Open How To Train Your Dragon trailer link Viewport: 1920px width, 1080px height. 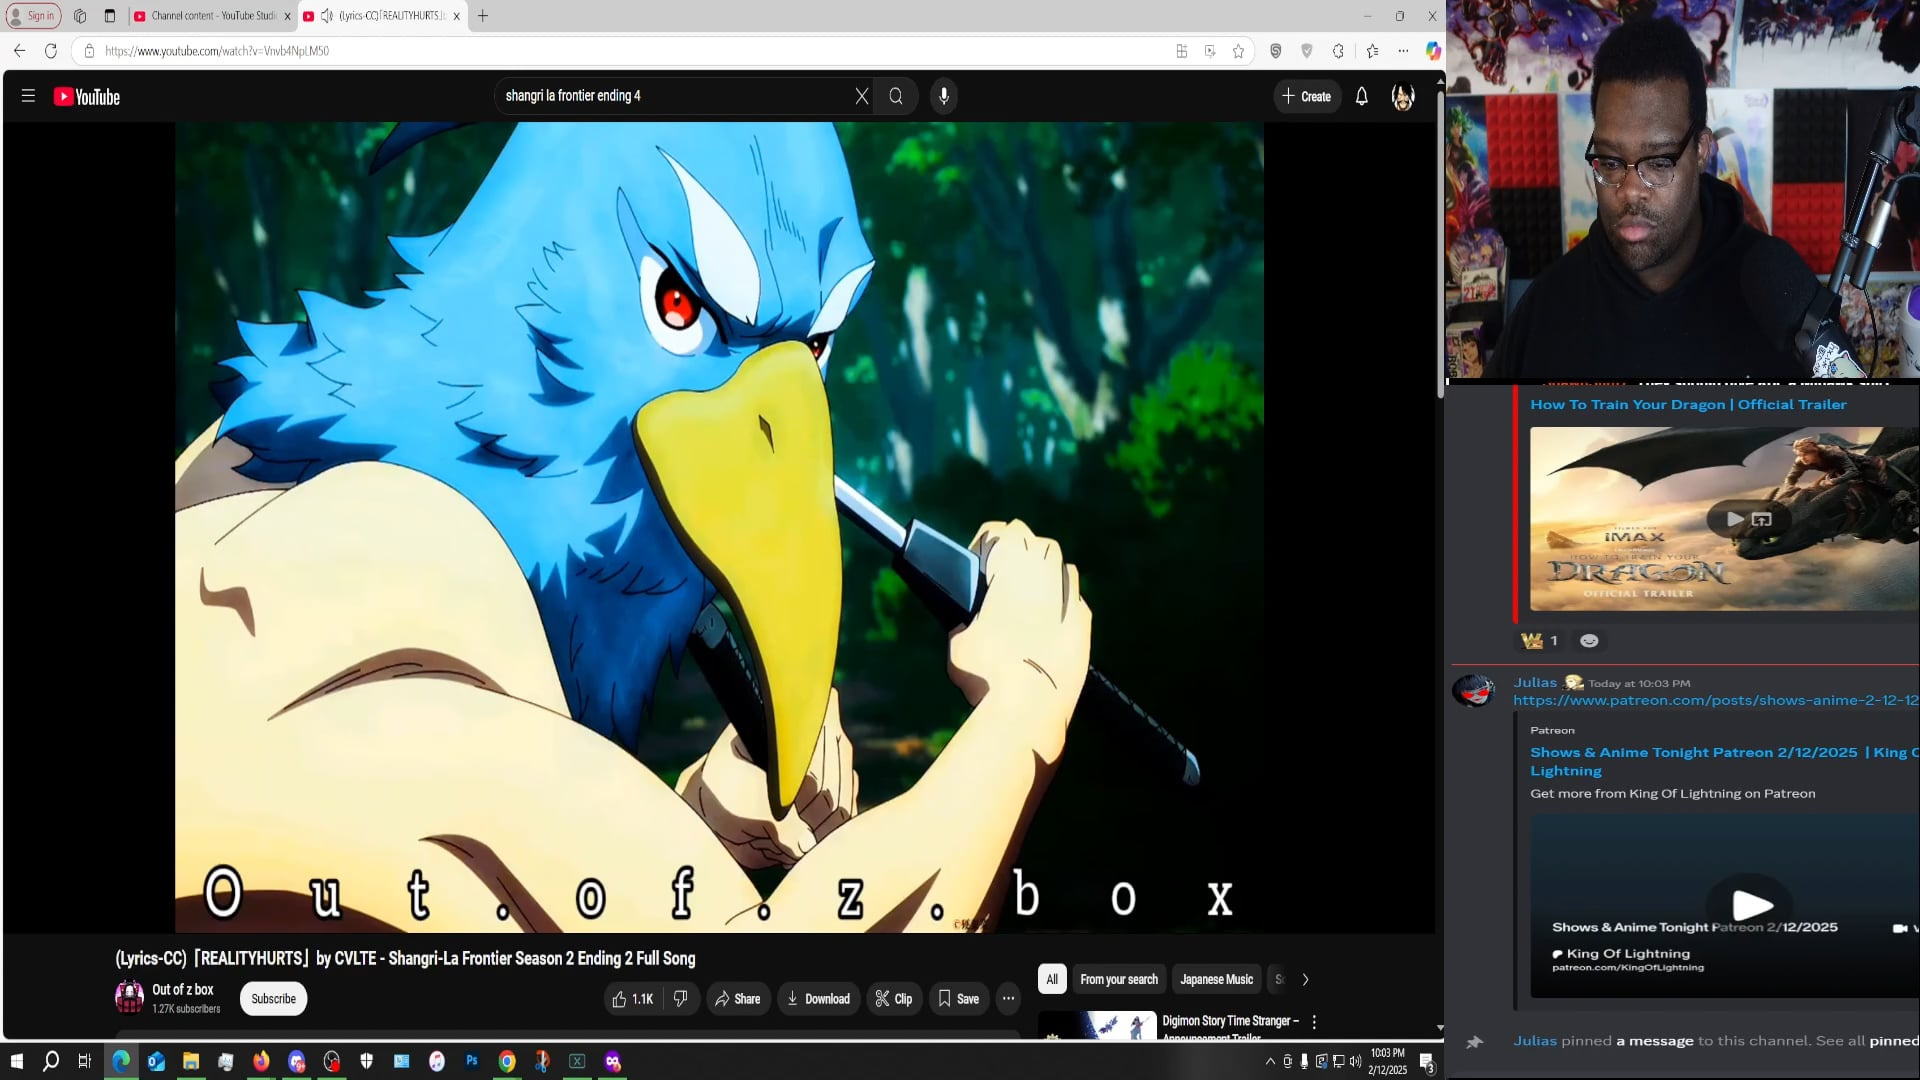(x=1688, y=405)
